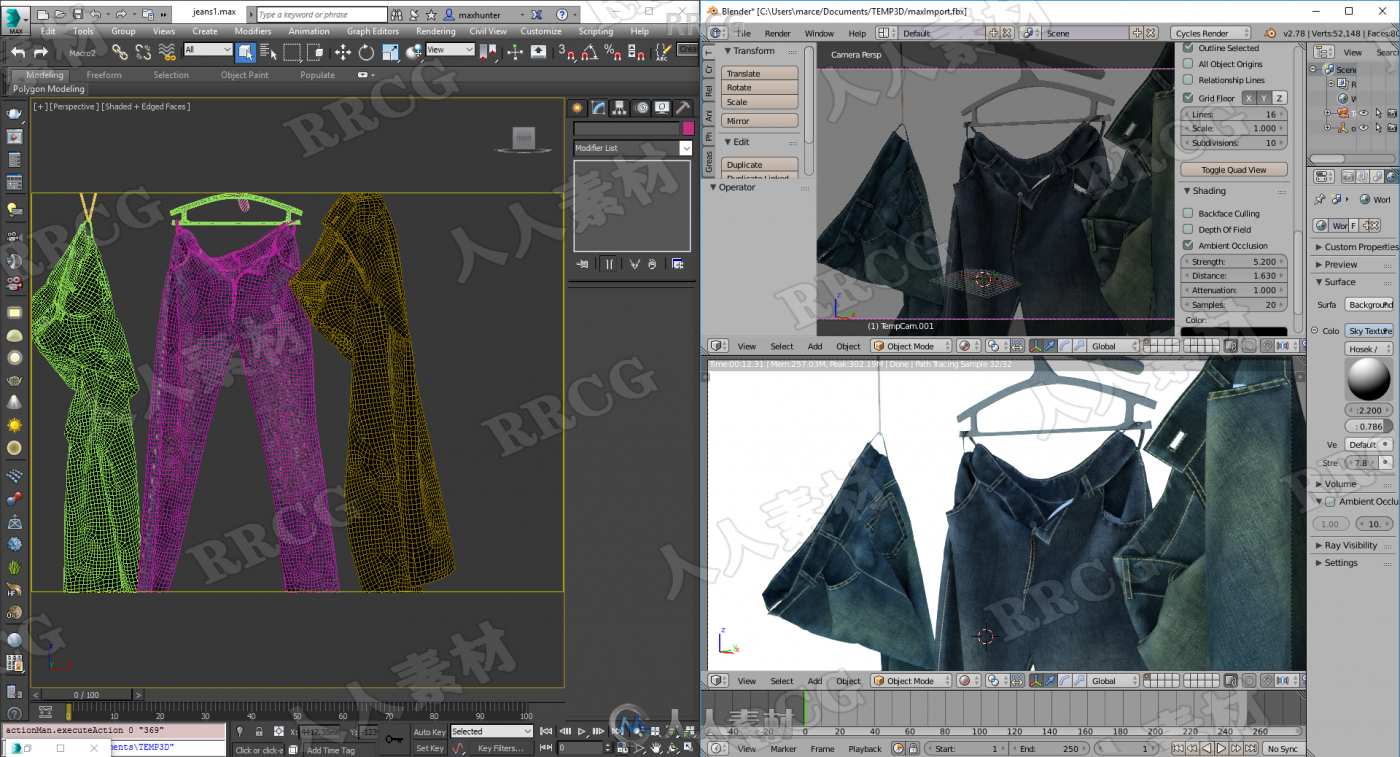Toggle grid floor X axis button

[1249, 98]
